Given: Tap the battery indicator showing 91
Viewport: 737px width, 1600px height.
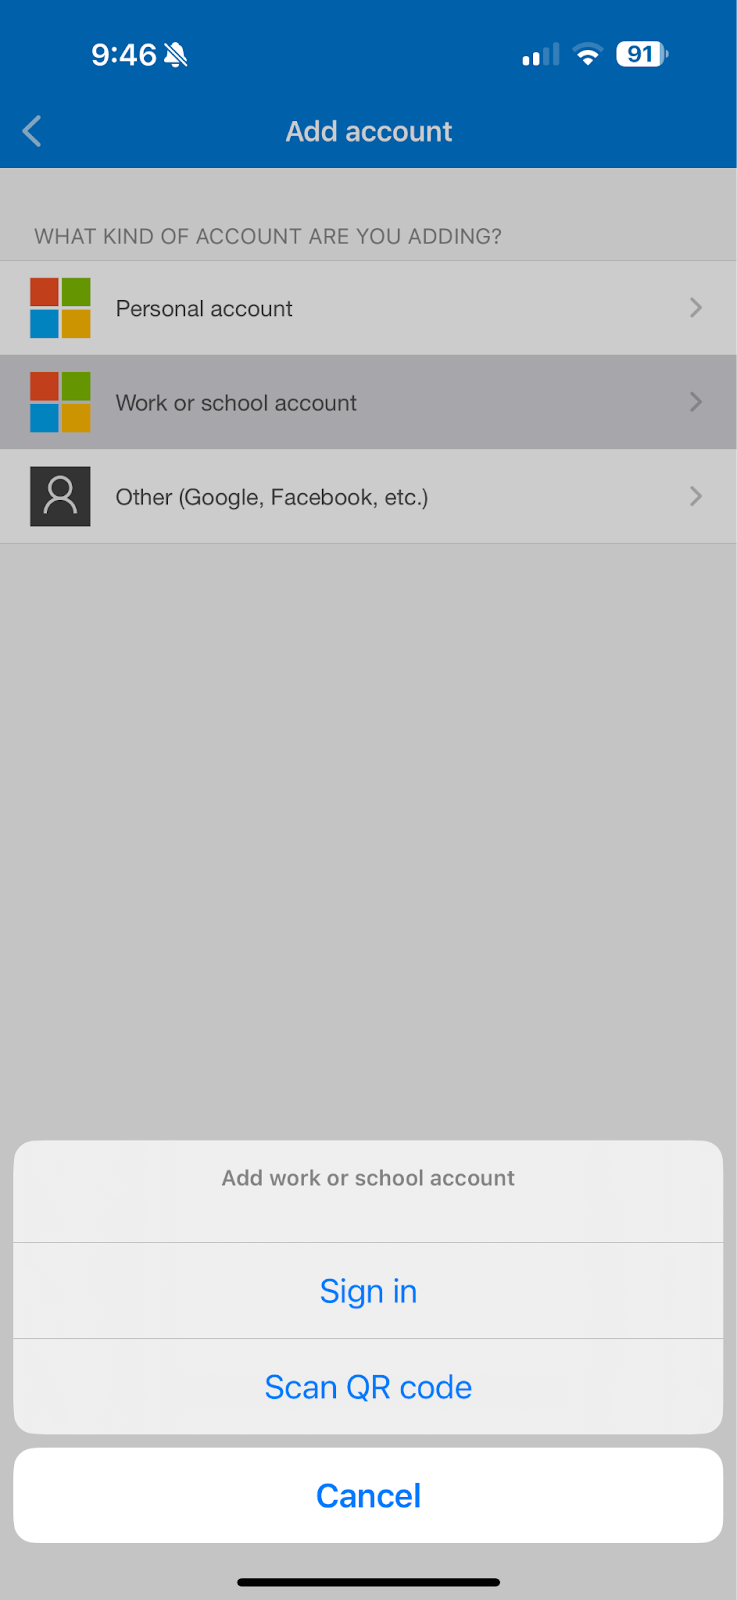Looking at the screenshot, I should click(x=642, y=54).
